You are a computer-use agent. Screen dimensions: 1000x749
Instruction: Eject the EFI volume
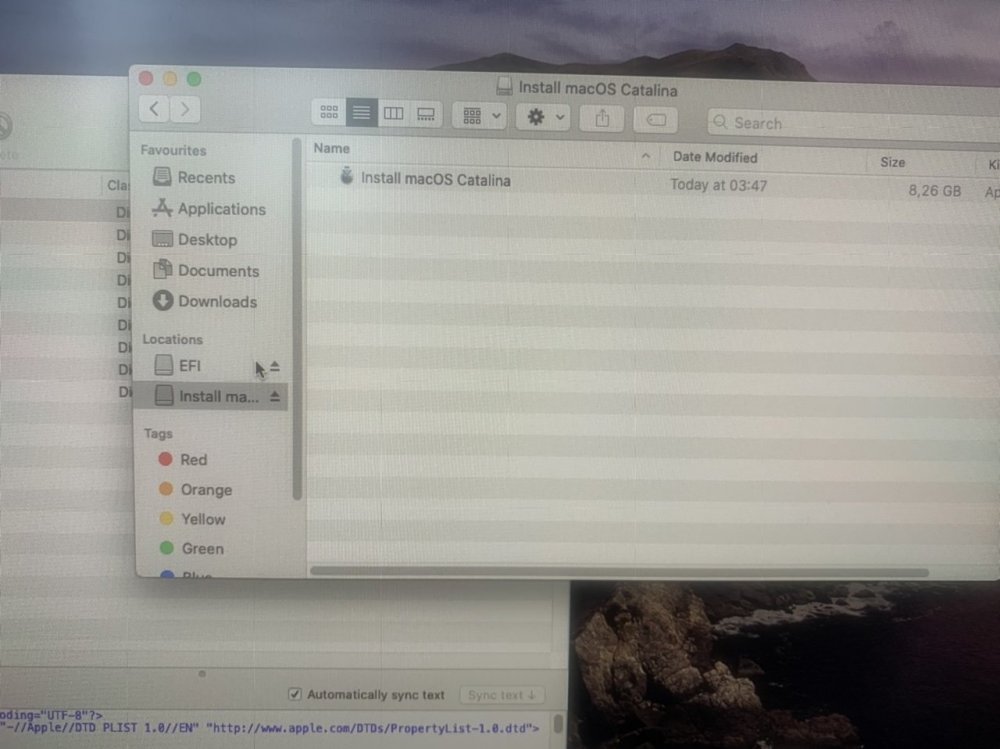275,367
